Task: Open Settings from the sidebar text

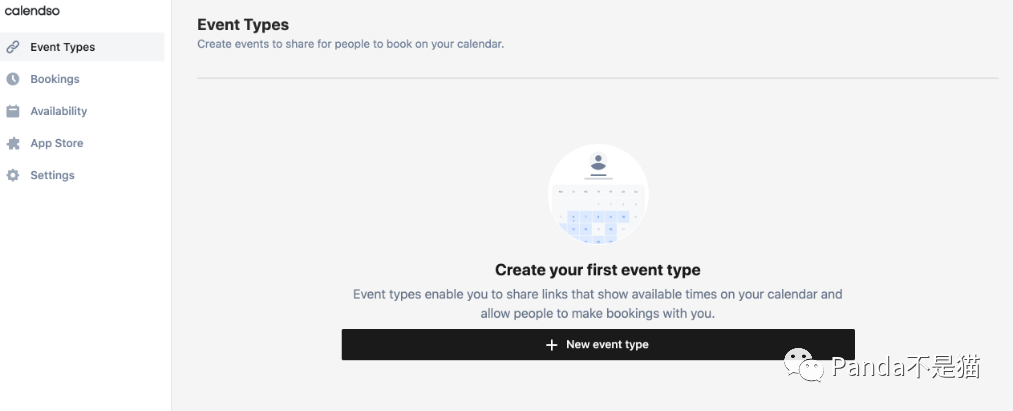Action: coord(52,175)
